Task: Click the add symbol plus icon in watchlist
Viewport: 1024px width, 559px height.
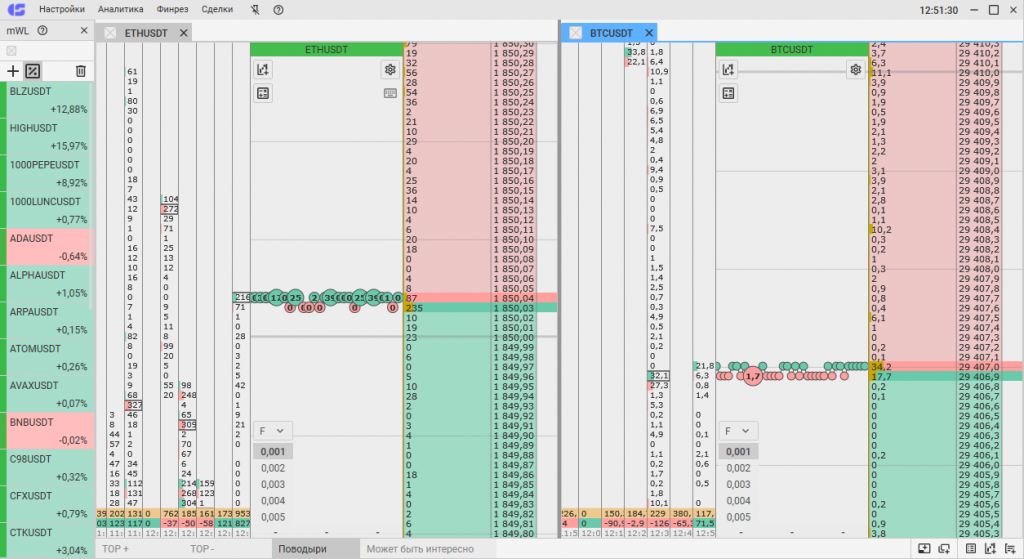Action: (x=12, y=71)
